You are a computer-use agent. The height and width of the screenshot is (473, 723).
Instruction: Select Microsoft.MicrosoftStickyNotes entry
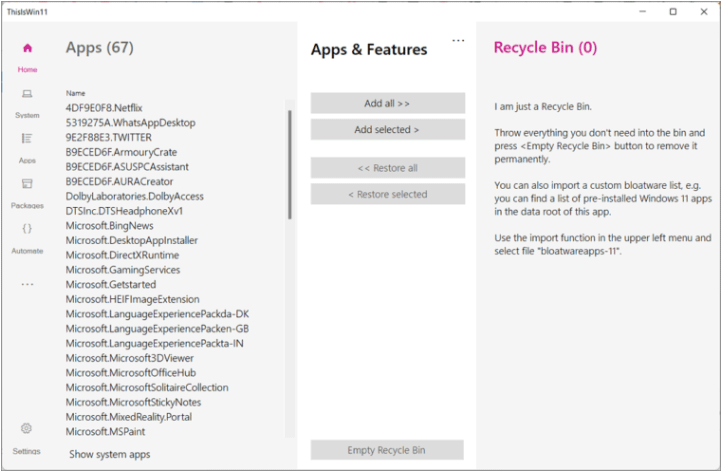point(133,402)
